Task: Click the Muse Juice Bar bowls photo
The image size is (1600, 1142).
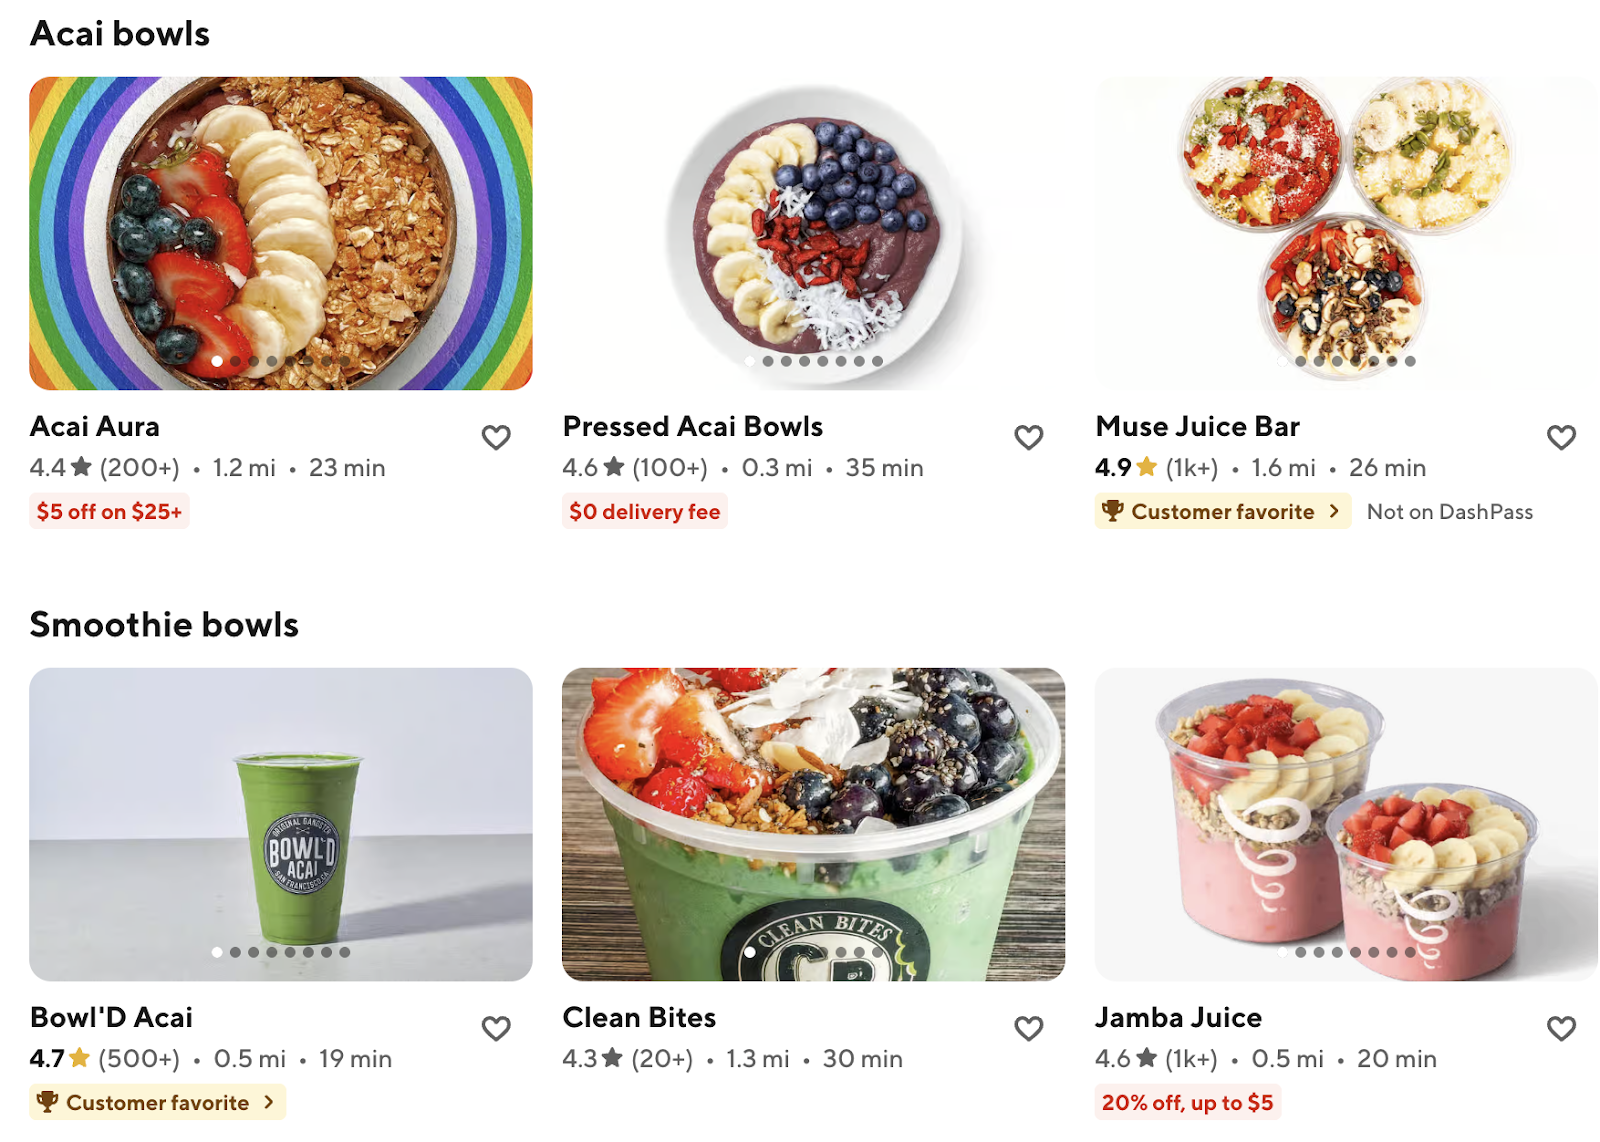Action: tap(1346, 233)
